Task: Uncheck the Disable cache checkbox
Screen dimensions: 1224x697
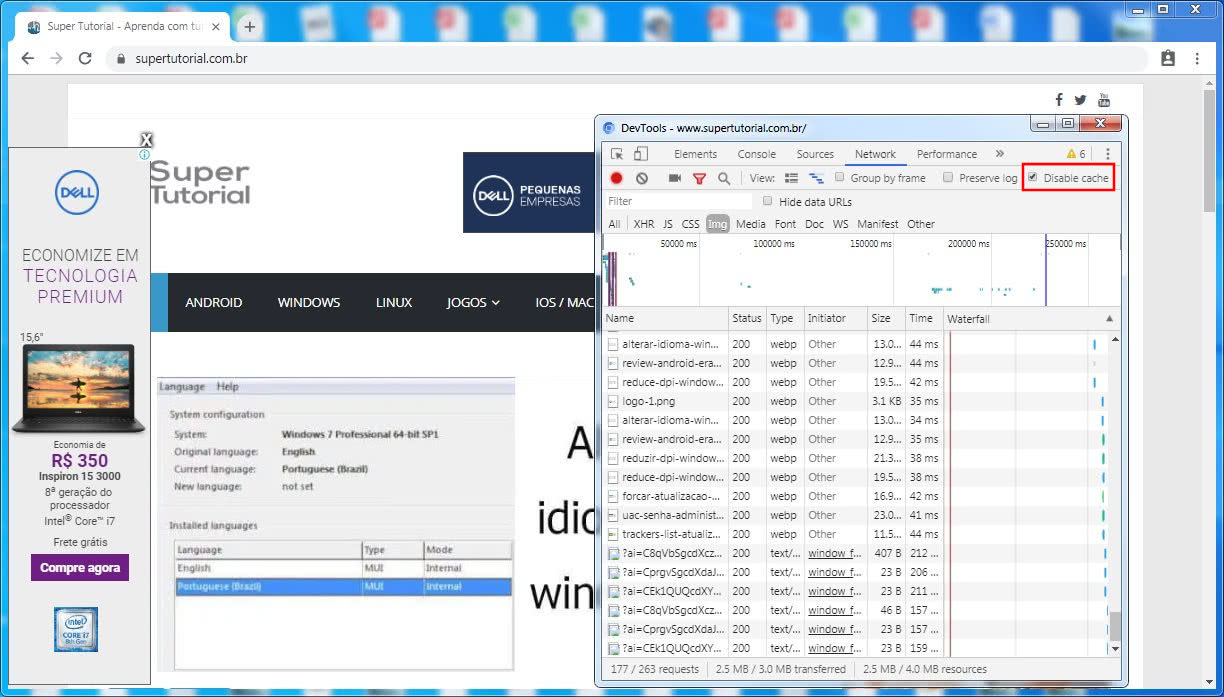Action: [x=1033, y=178]
